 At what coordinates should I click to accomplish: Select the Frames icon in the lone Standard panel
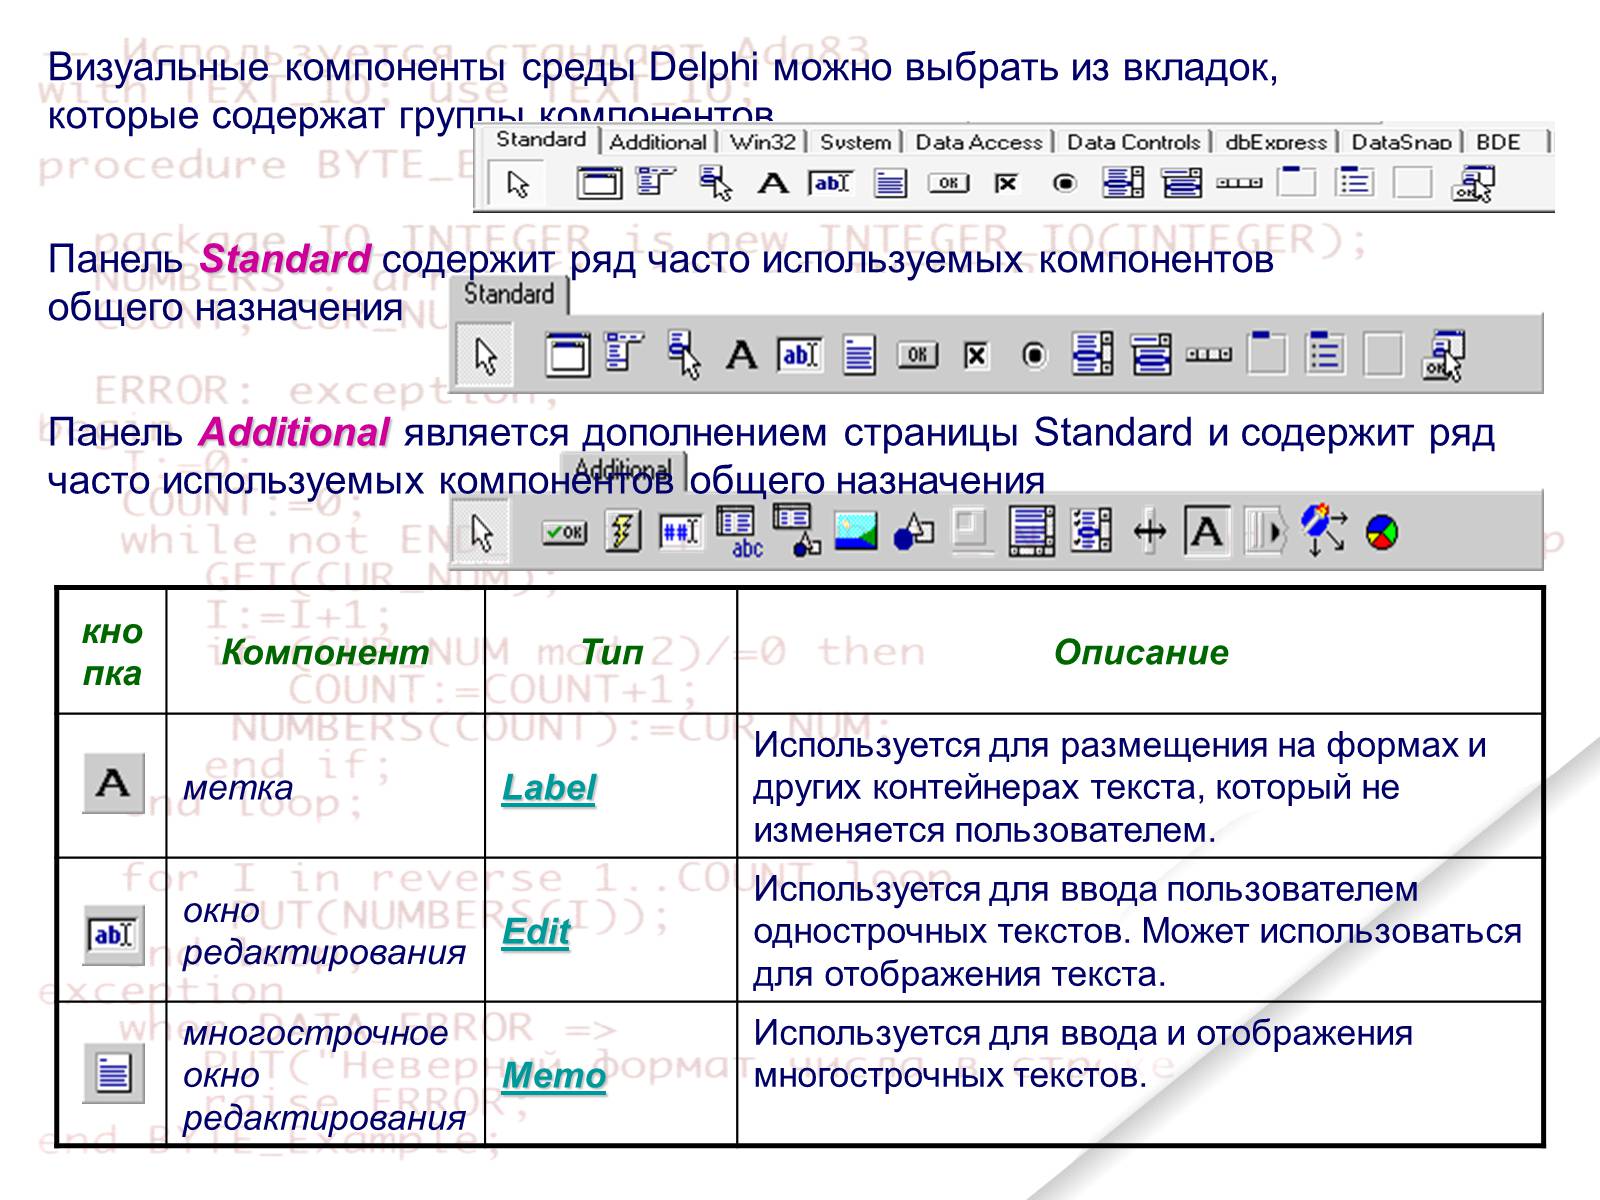click(x=567, y=355)
